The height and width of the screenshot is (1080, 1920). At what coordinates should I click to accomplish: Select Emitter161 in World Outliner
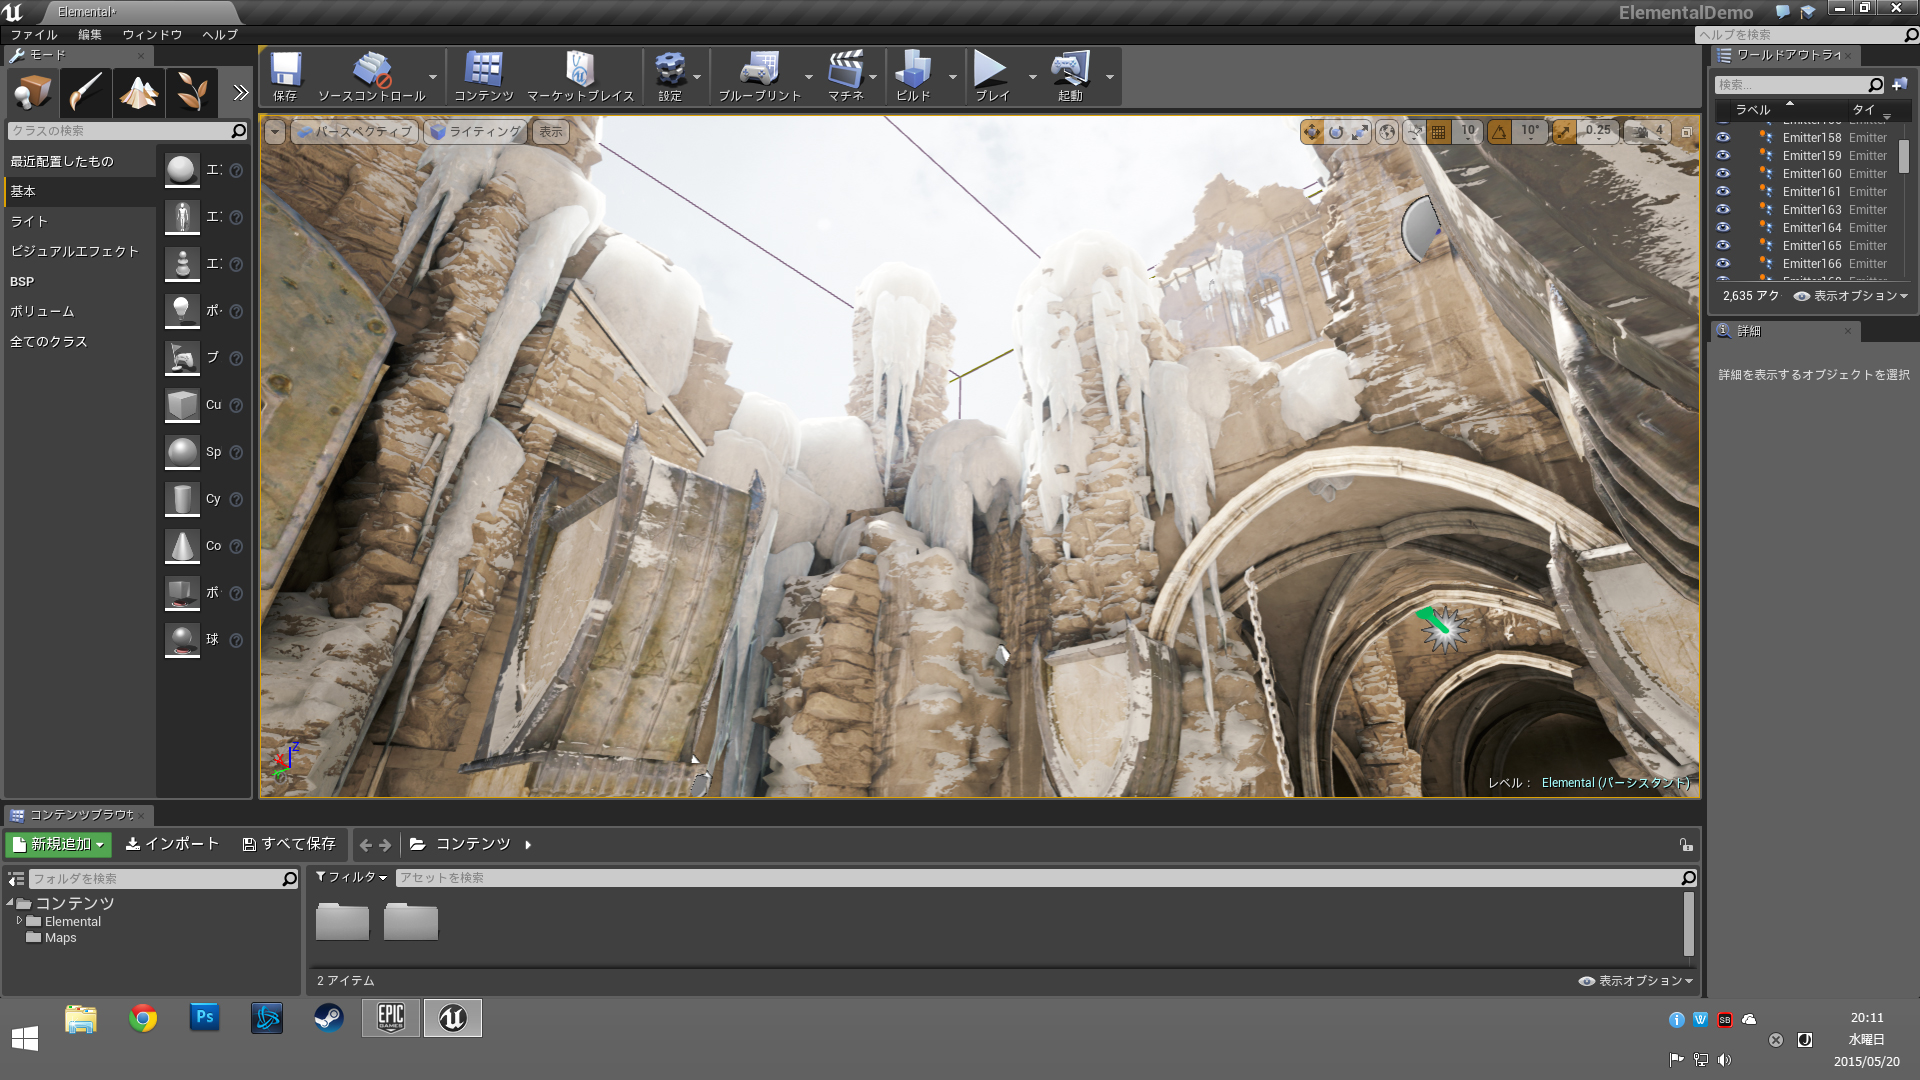(1811, 192)
